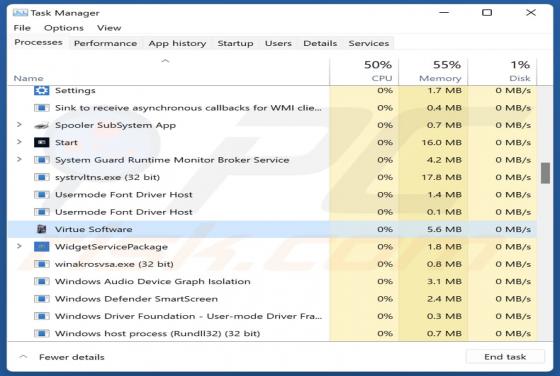Collapse view with Fewer details chevron
Viewport: 560px width, 376px height.
[23, 356]
